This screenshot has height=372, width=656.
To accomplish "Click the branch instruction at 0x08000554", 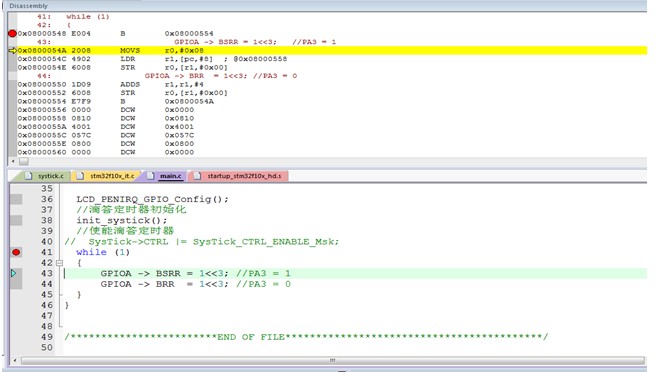I will point(115,101).
